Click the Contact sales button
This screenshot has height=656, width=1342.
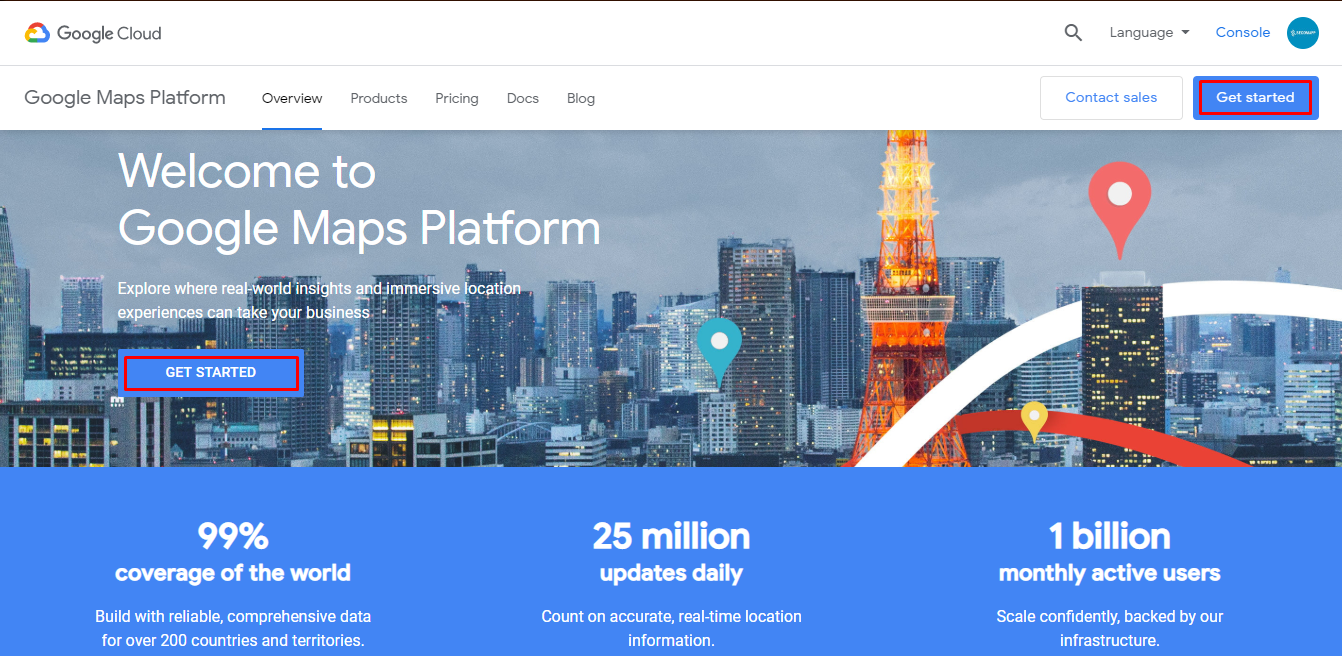[x=1111, y=98]
